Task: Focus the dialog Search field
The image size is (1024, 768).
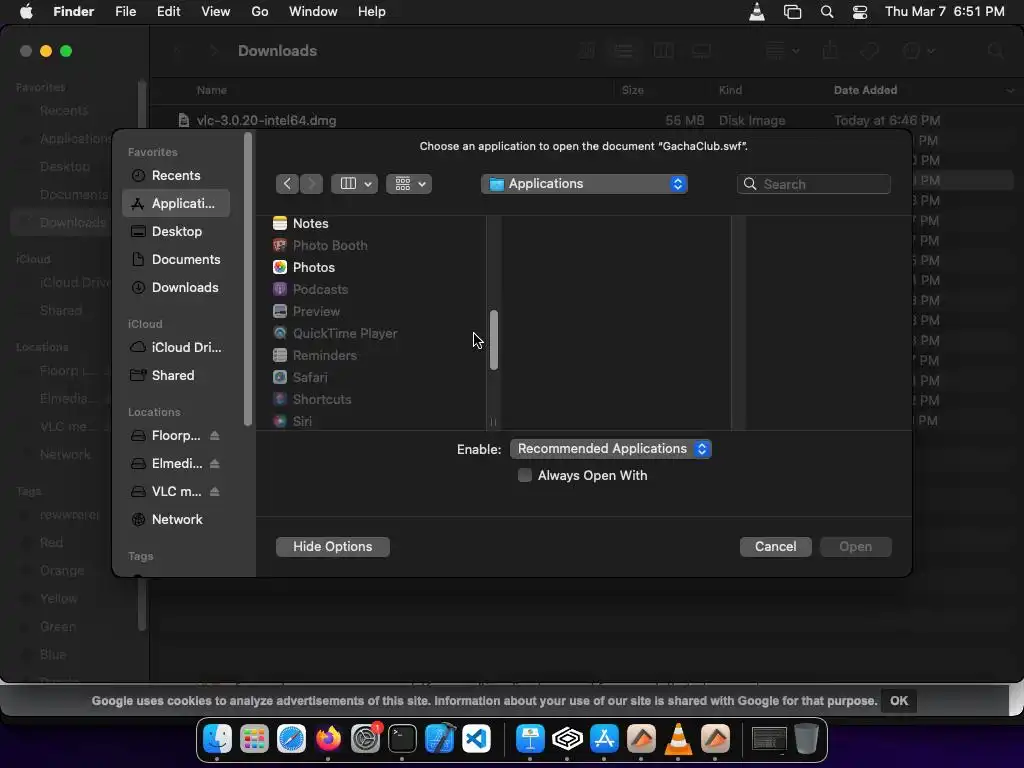Action: point(814,184)
